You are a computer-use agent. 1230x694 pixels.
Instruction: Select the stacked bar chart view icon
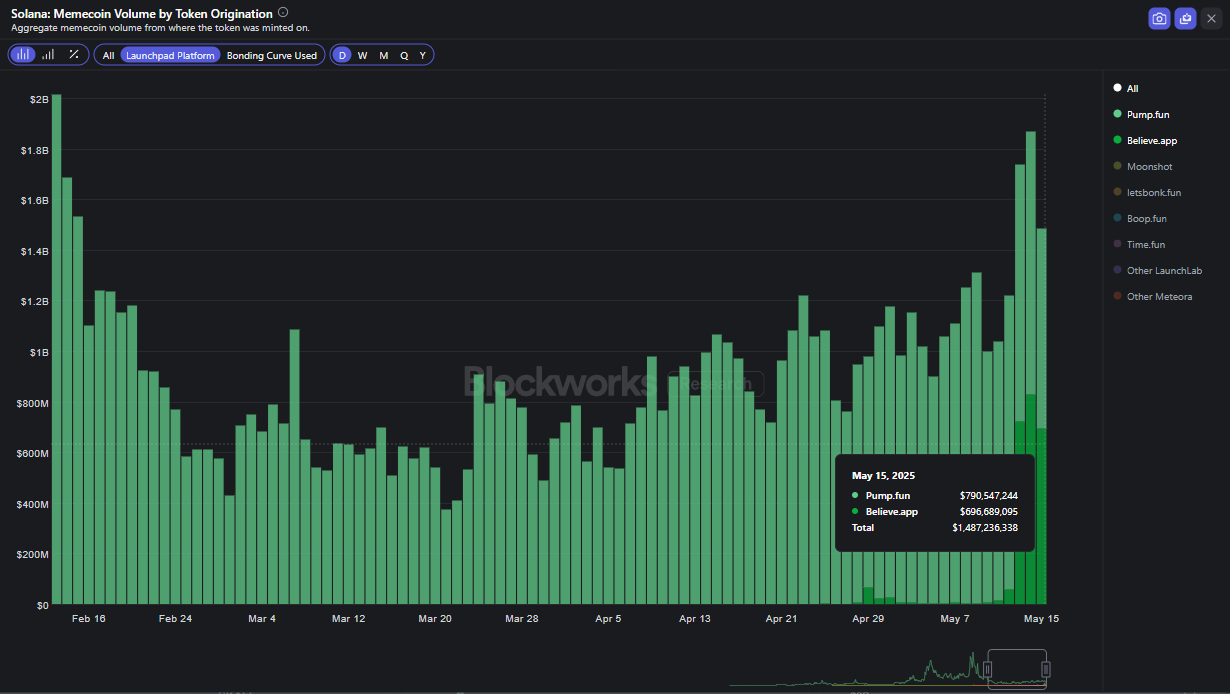(22, 55)
